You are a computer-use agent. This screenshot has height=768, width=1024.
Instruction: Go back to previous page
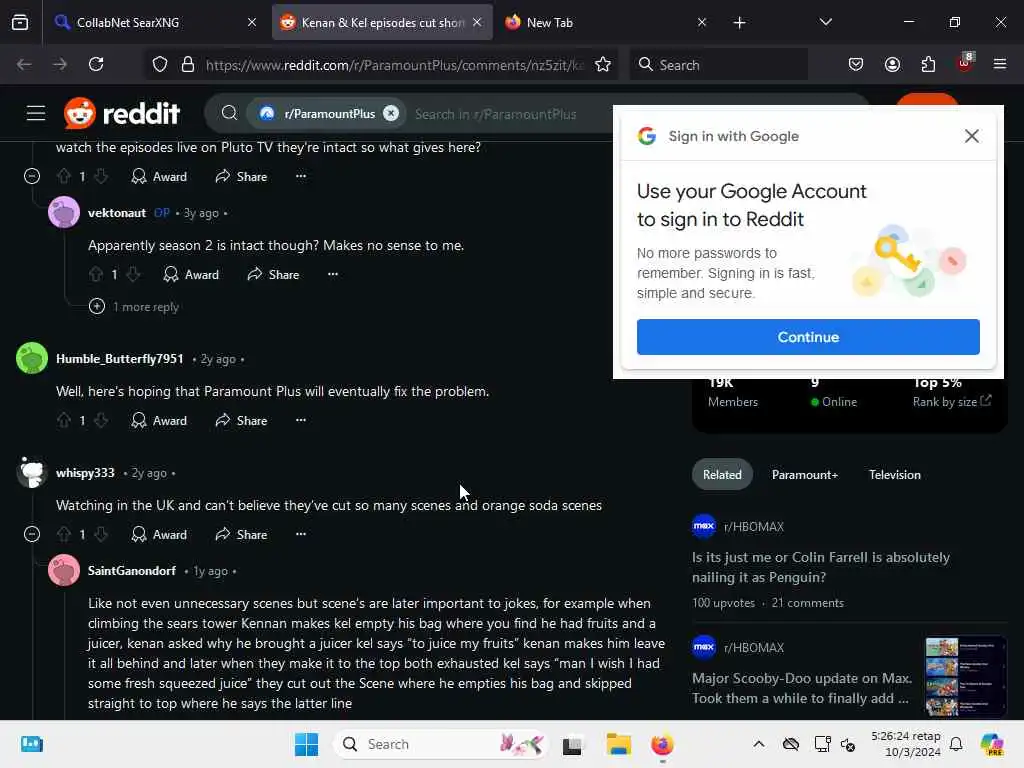(24, 64)
